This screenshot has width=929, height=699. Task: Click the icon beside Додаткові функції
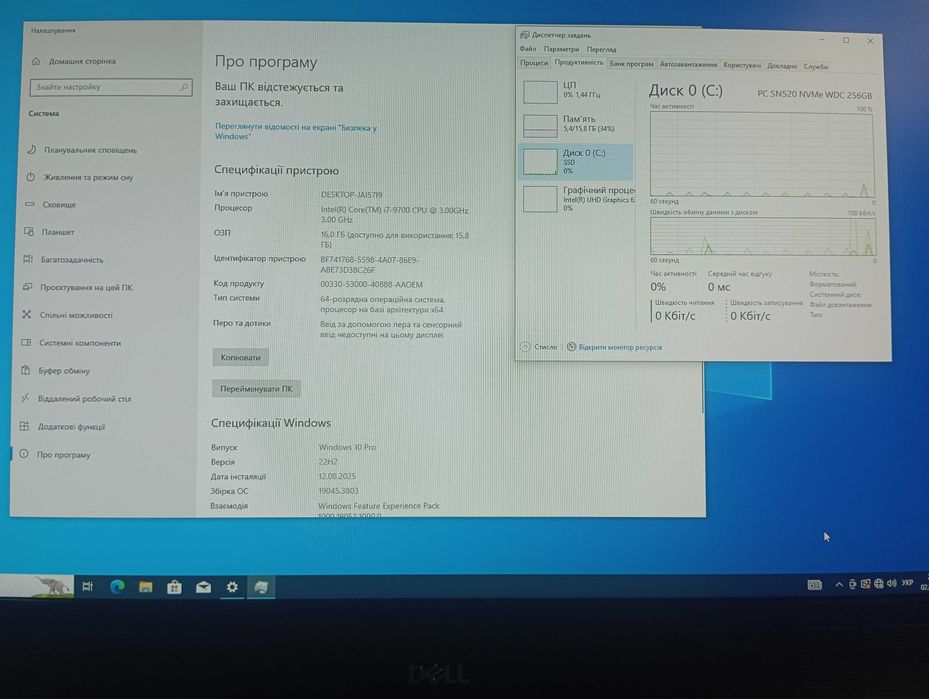click(24, 426)
